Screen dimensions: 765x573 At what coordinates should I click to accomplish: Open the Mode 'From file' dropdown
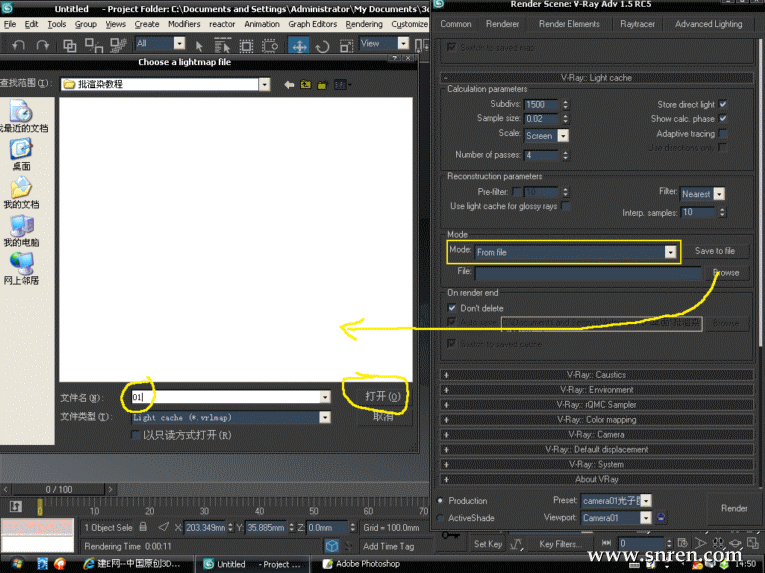(670, 252)
